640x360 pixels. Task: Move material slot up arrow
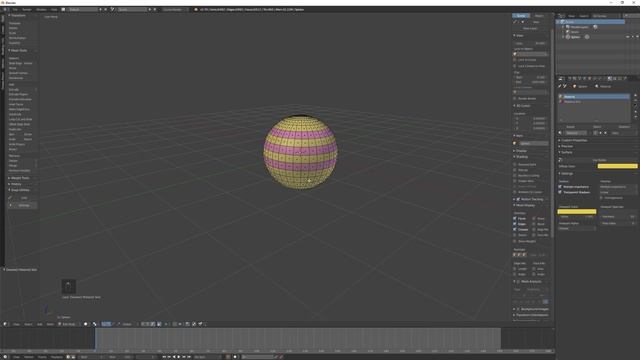(636, 111)
